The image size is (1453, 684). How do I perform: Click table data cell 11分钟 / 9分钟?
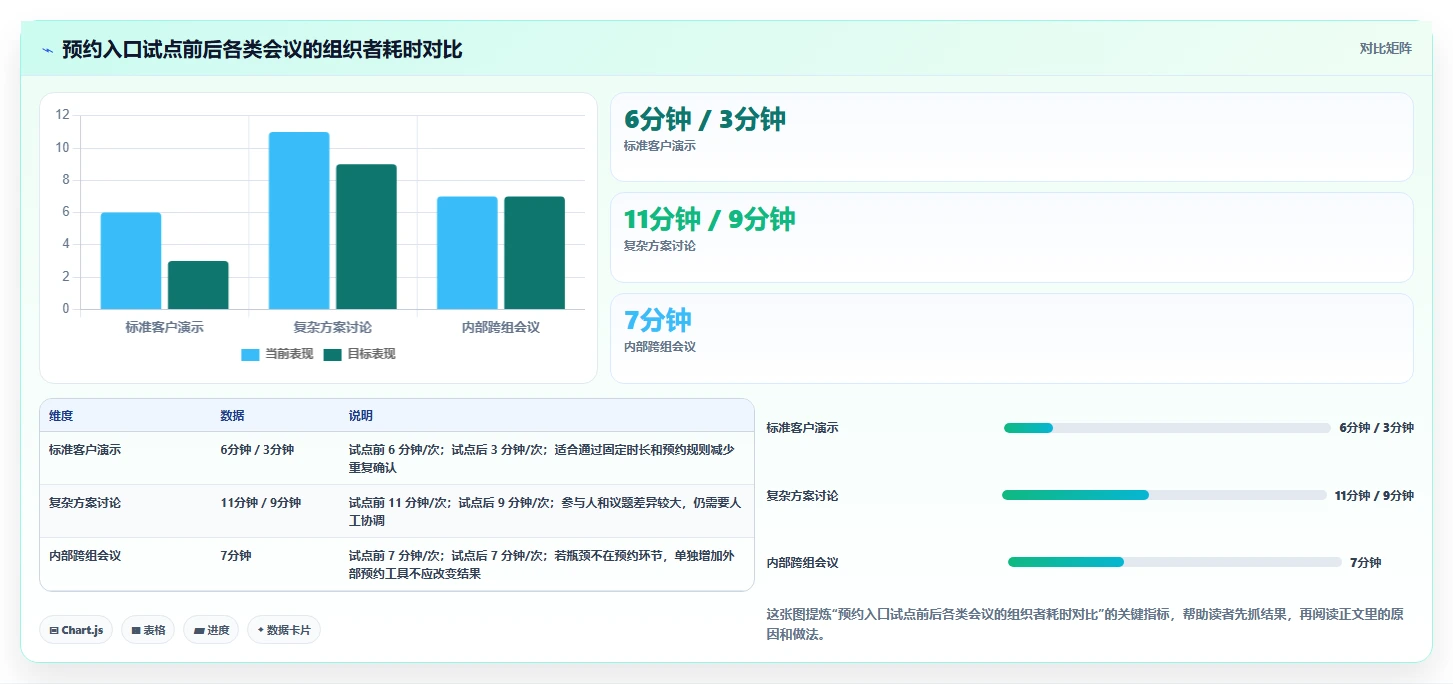261,503
